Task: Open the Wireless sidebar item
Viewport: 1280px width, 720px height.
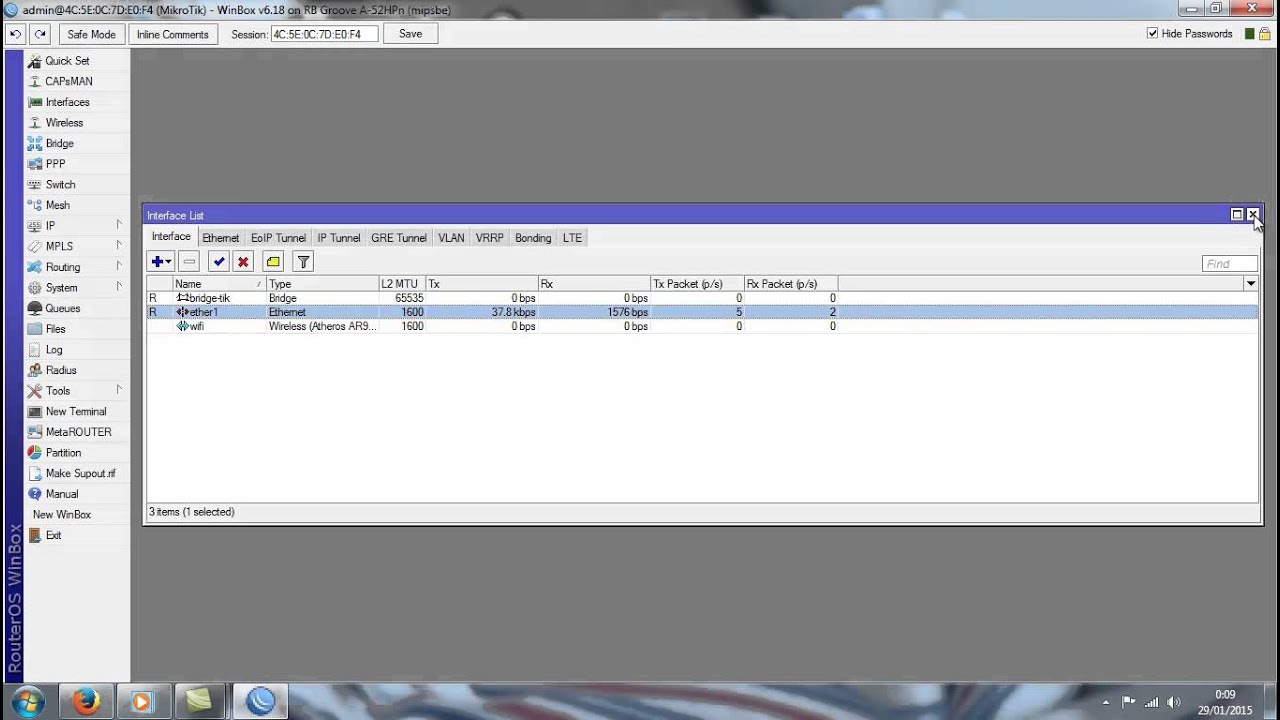Action: click(64, 123)
